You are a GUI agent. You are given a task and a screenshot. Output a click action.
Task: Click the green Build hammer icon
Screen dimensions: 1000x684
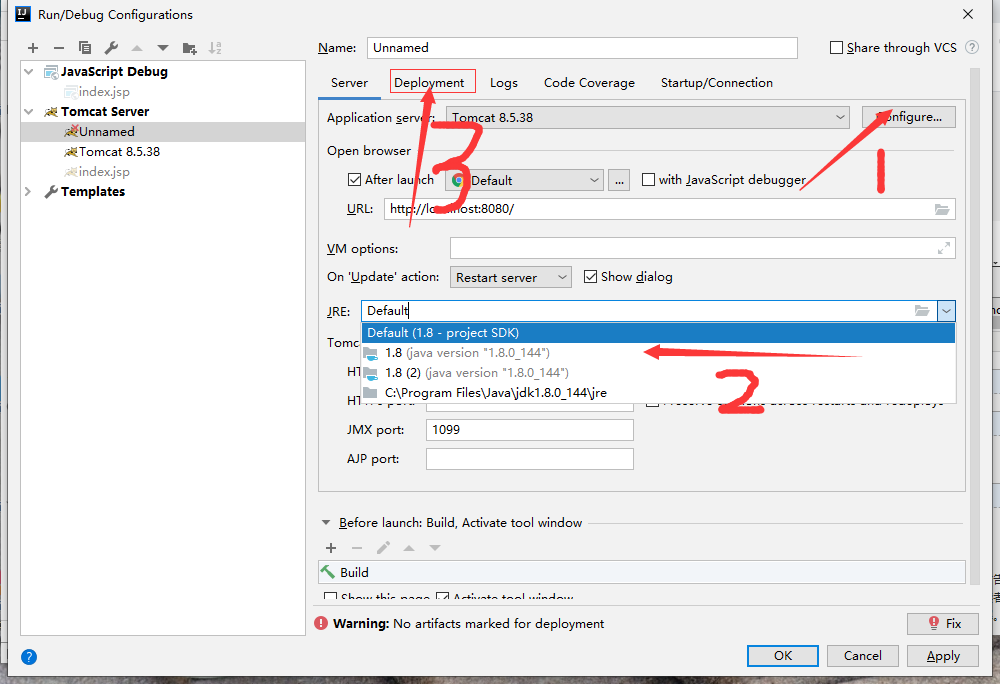point(328,572)
